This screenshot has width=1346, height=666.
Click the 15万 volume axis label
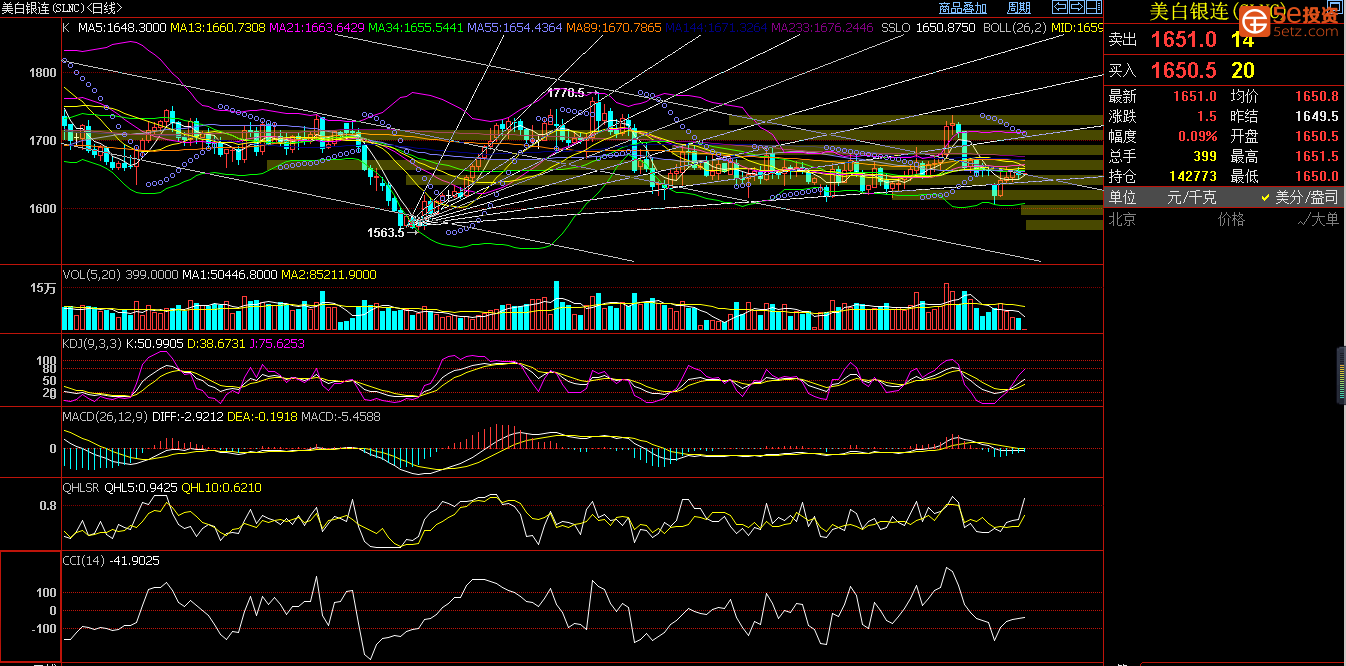point(43,288)
